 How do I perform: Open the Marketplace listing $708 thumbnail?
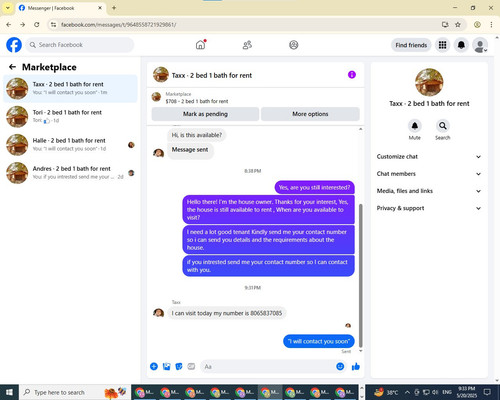pyautogui.click(x=156, y=97)
